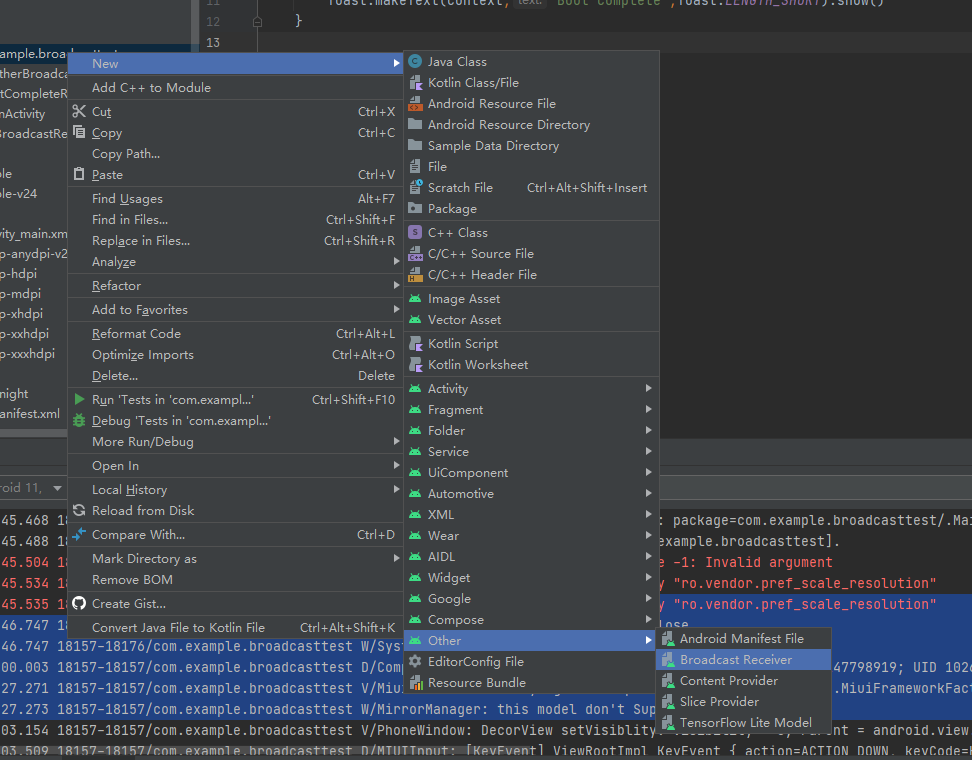Click the Debug bug icon

[79, 420]
